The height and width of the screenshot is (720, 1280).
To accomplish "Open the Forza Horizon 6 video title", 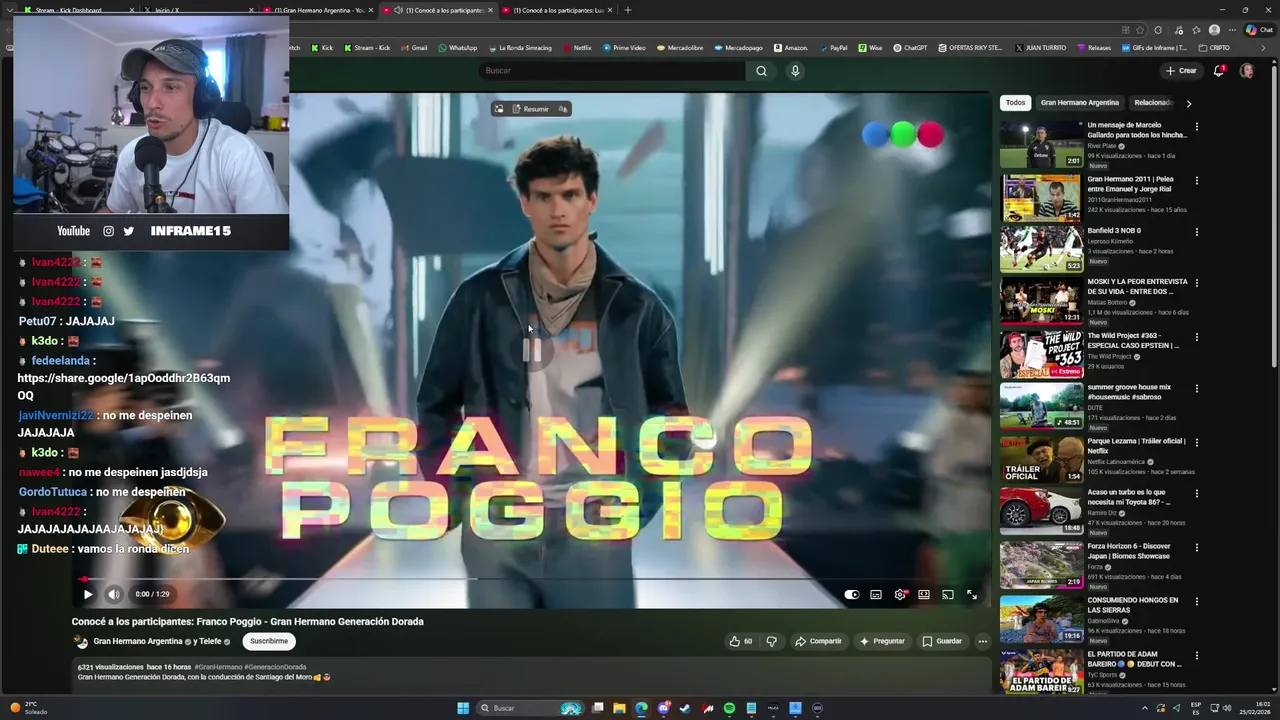I will coord(1129,551).
